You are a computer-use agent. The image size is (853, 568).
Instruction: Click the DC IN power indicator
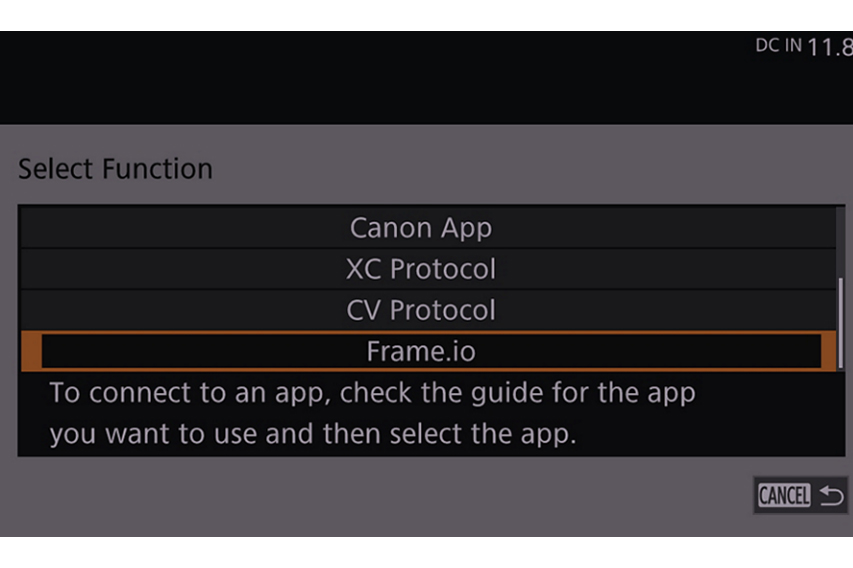(x=778, y=46)
